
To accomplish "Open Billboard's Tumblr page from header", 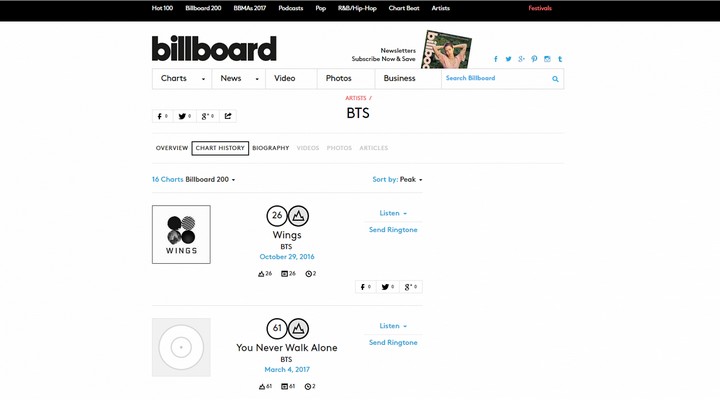I will point(560,59).
